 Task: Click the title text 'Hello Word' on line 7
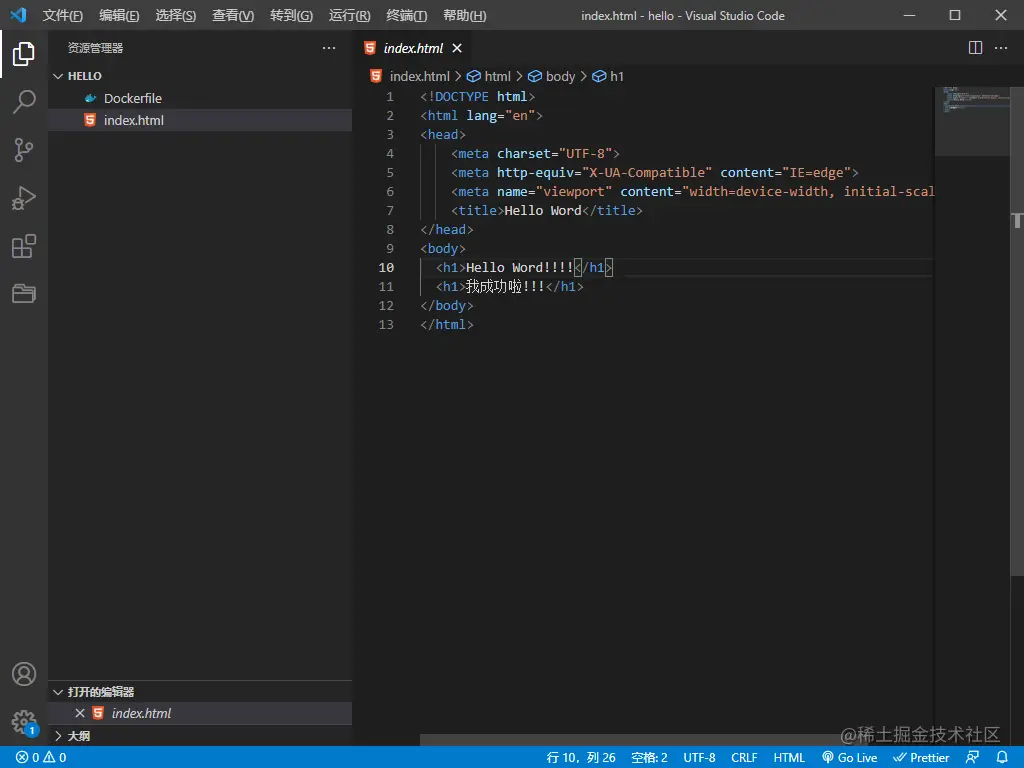[543, 210]
